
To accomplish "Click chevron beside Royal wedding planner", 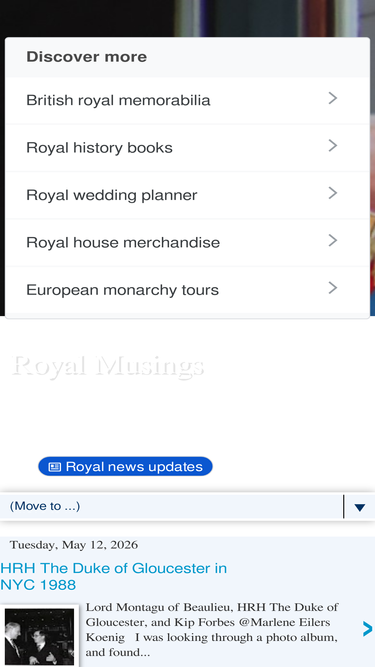I will point(333,193).
